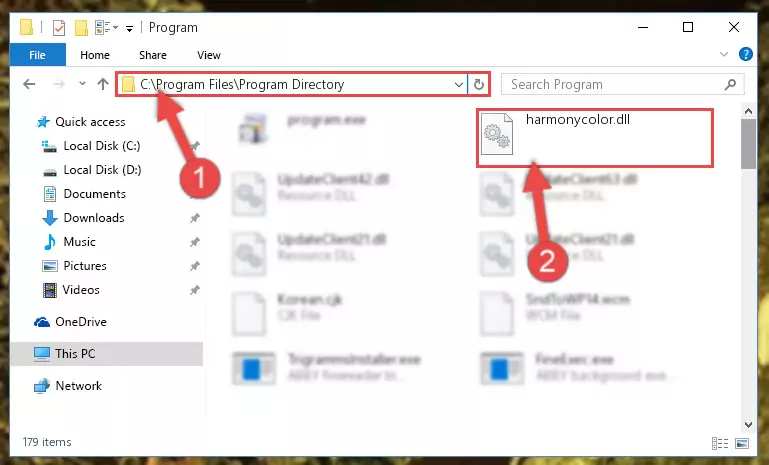Open Local Disk (C:) in sidebar

(x=102, y=146)
